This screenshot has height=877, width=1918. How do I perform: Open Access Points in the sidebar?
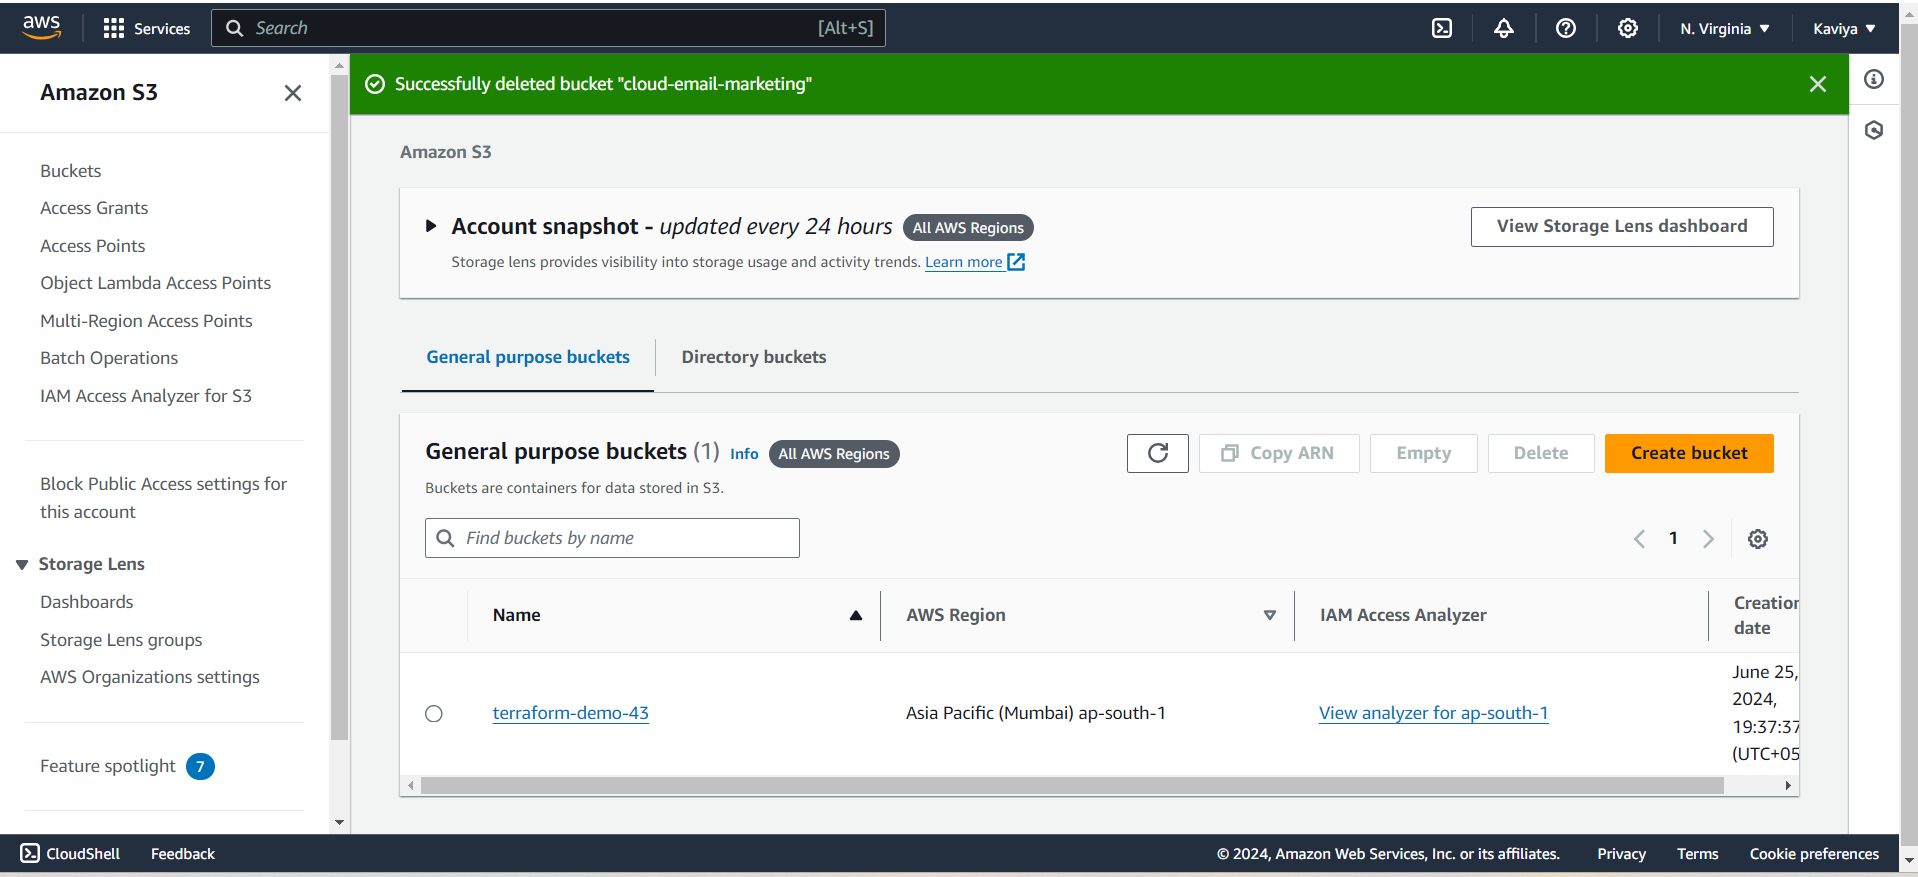[93, 246]
